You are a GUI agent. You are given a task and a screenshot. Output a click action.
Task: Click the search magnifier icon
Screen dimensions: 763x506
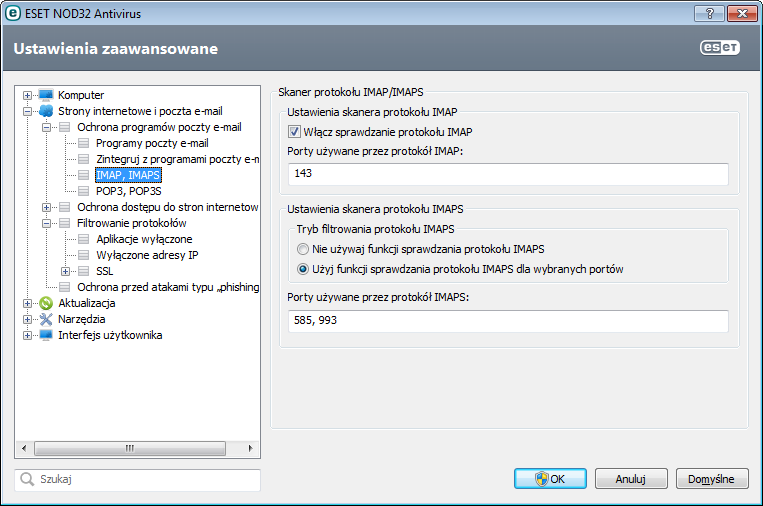(27, 479)
